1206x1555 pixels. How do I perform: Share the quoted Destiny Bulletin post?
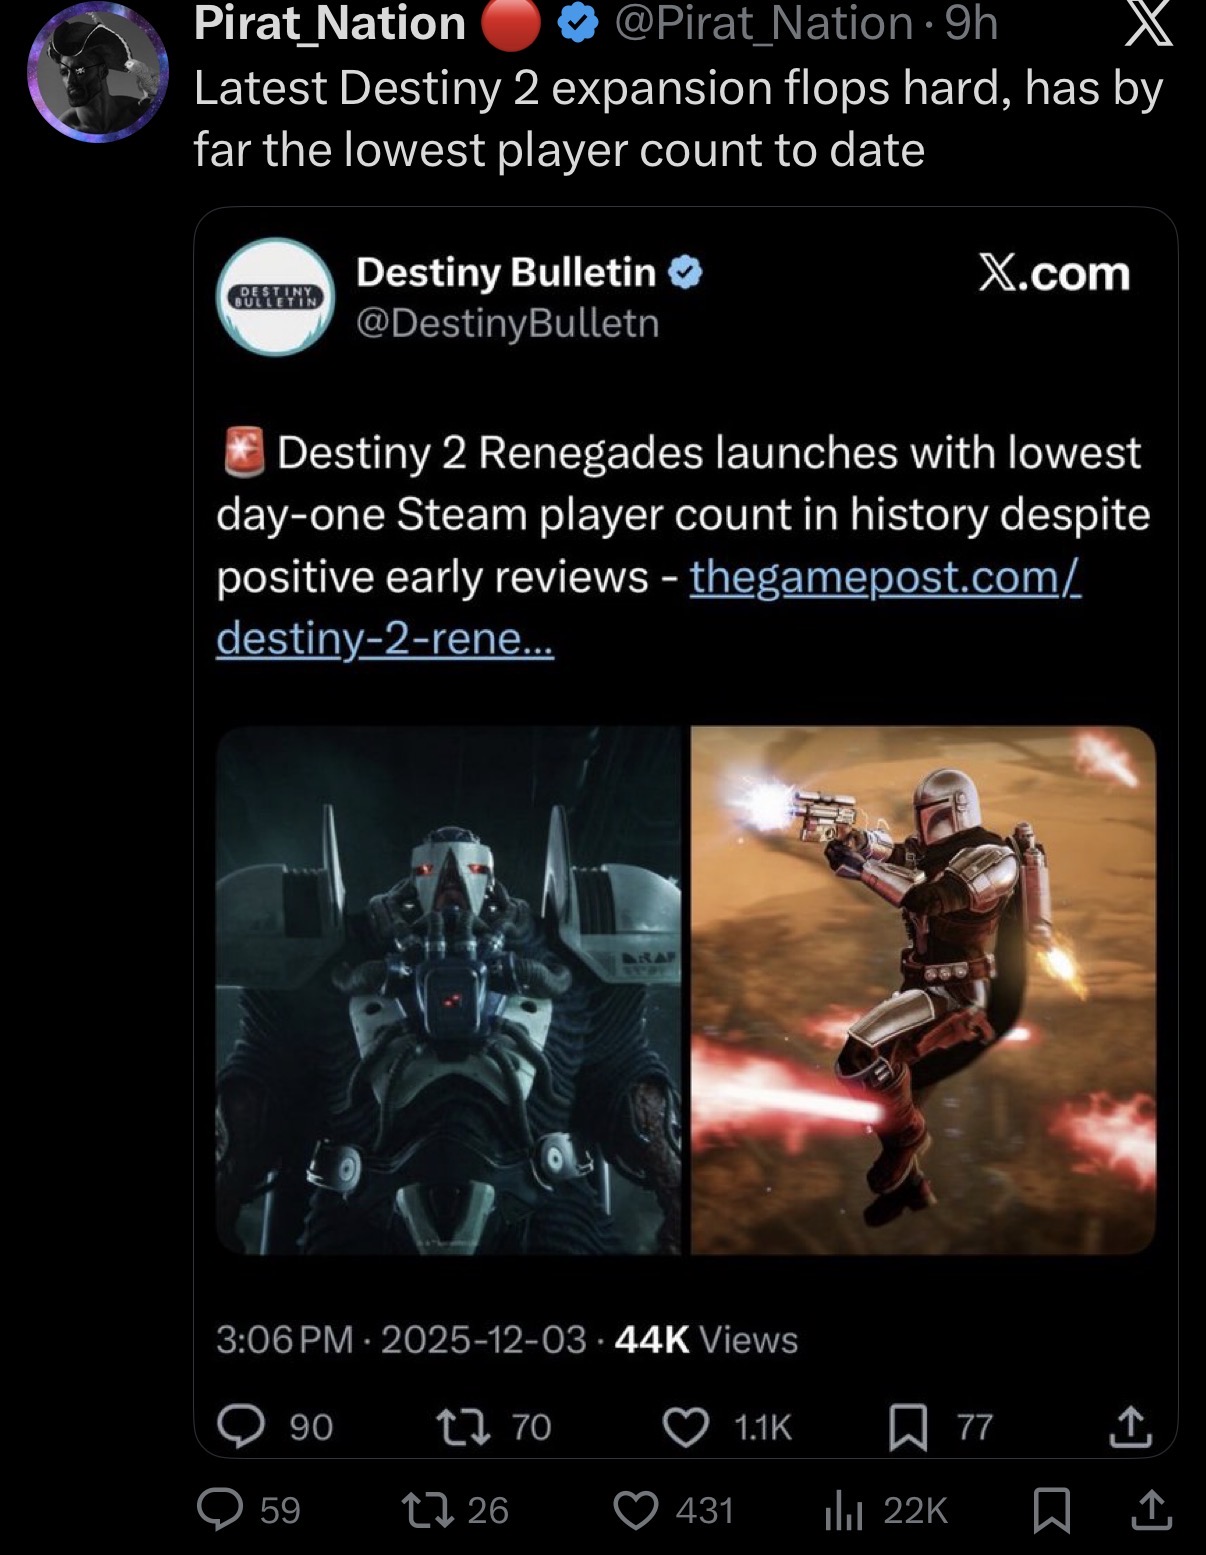coord(1130,1427)
